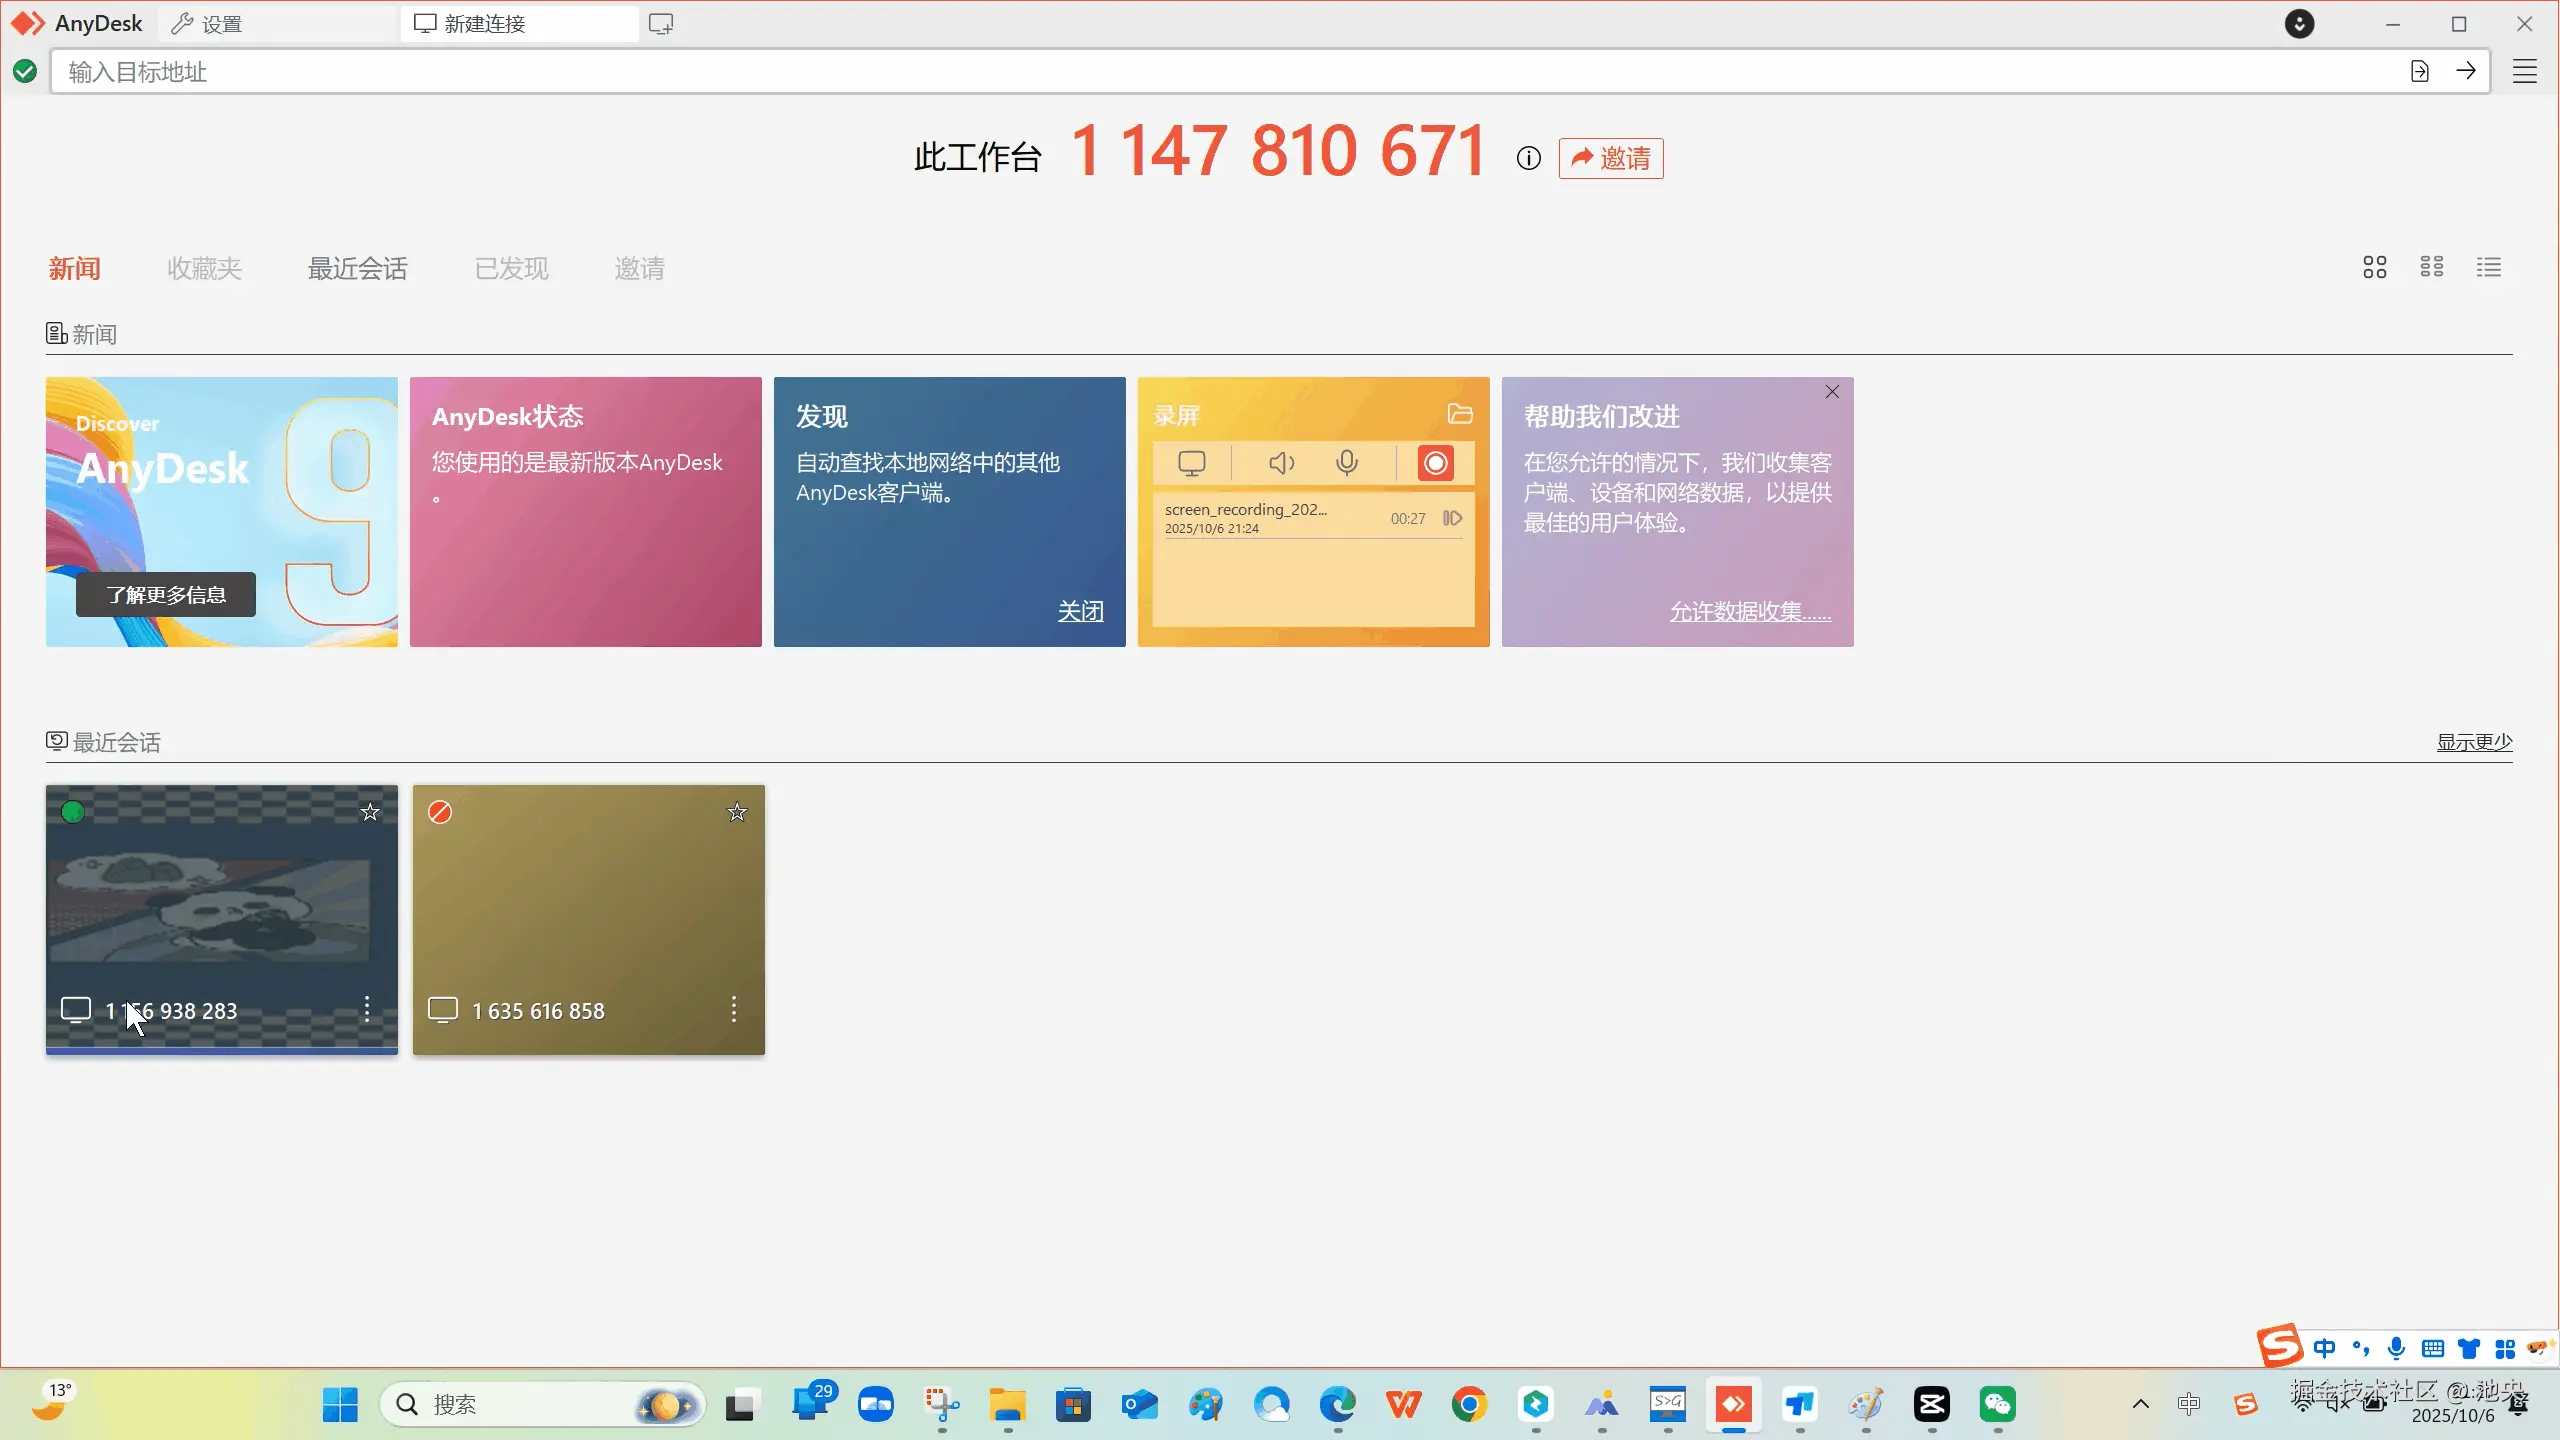Click the 邀请 invite button
Image resolution: width=2560 pixels, height=1440 pixels.
click(1611, 158)
